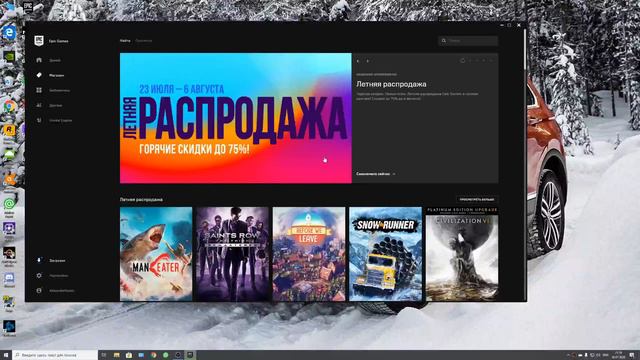
Task: Select the Google Chrome desktop shortcut
Action: pos(9,106)
